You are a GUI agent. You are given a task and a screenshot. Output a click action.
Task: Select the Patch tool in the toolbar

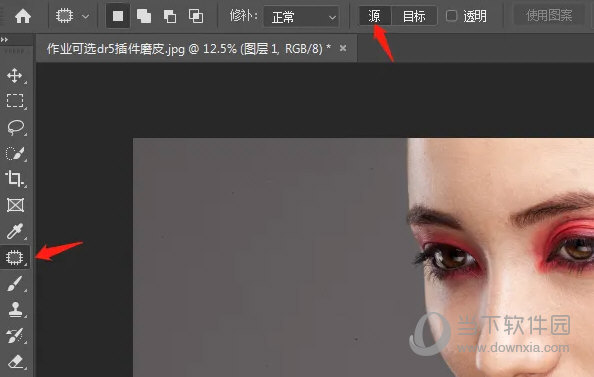coord(15,257)
